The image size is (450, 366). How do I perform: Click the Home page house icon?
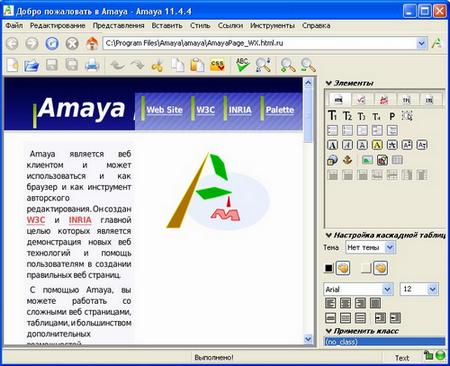(x=92, y=43)
